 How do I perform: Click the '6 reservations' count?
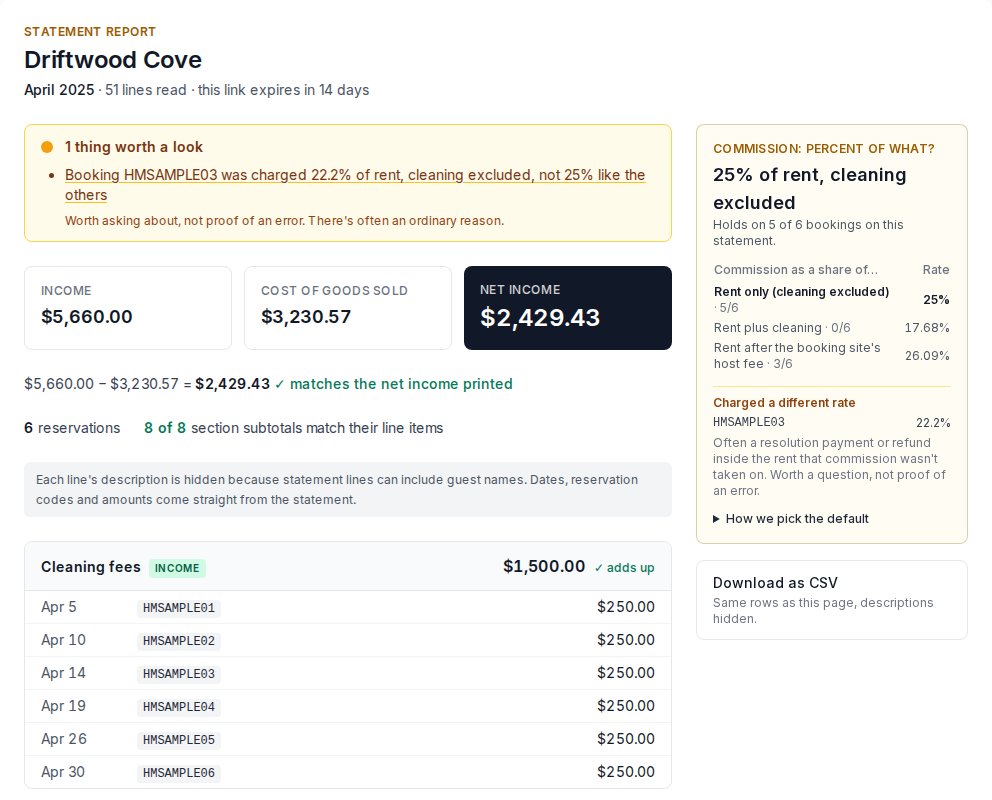click(72, 428)
